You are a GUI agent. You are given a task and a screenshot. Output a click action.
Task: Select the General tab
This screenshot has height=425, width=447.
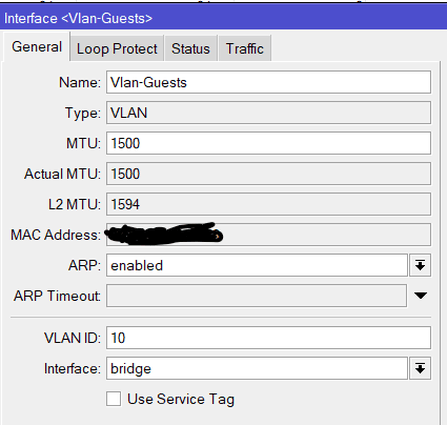pos(37,47)
